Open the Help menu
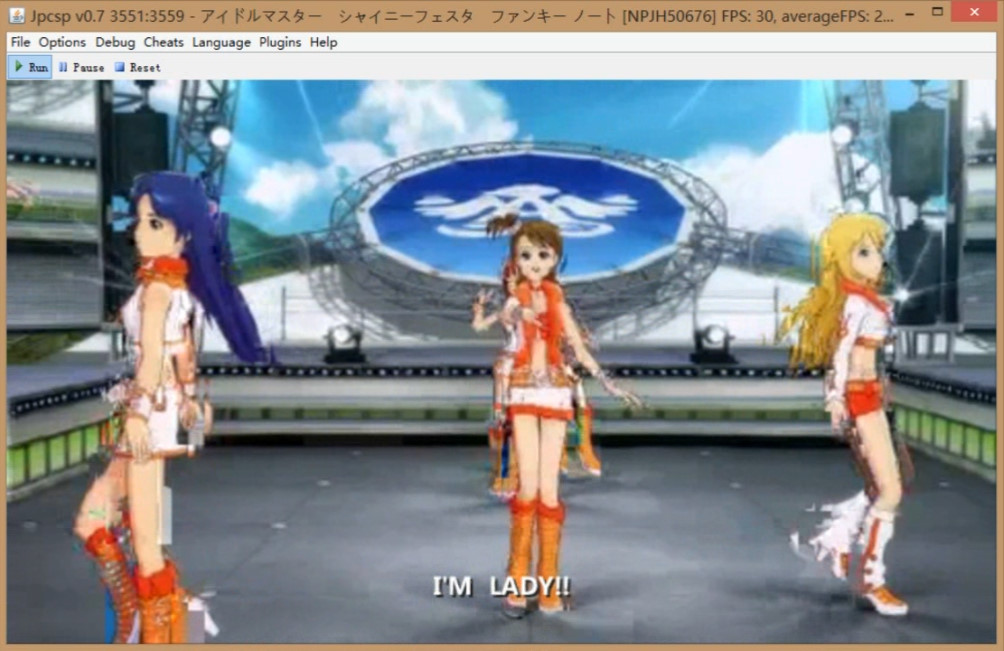Image resolution: width=1004 pixels, height=651 pixels. click(323, 42)
